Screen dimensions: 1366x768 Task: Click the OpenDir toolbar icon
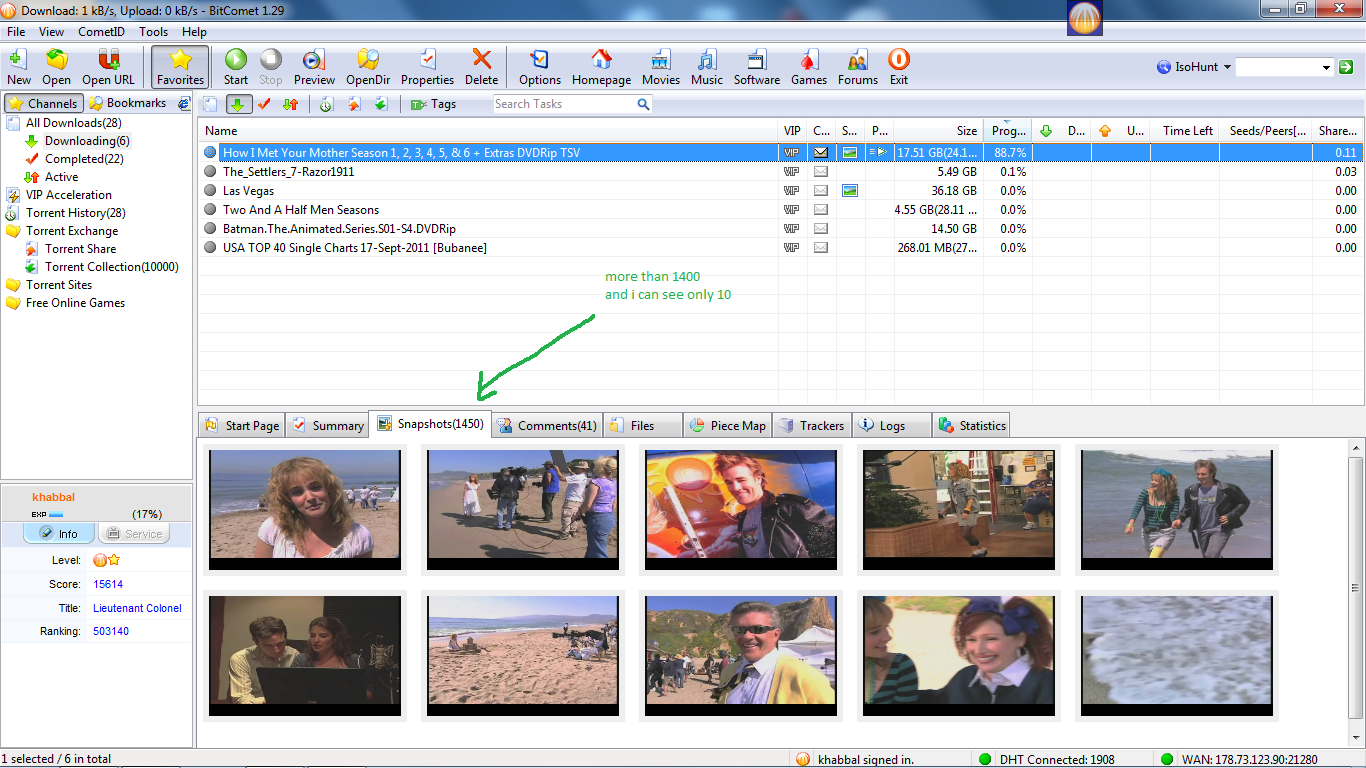coord(368,67)
